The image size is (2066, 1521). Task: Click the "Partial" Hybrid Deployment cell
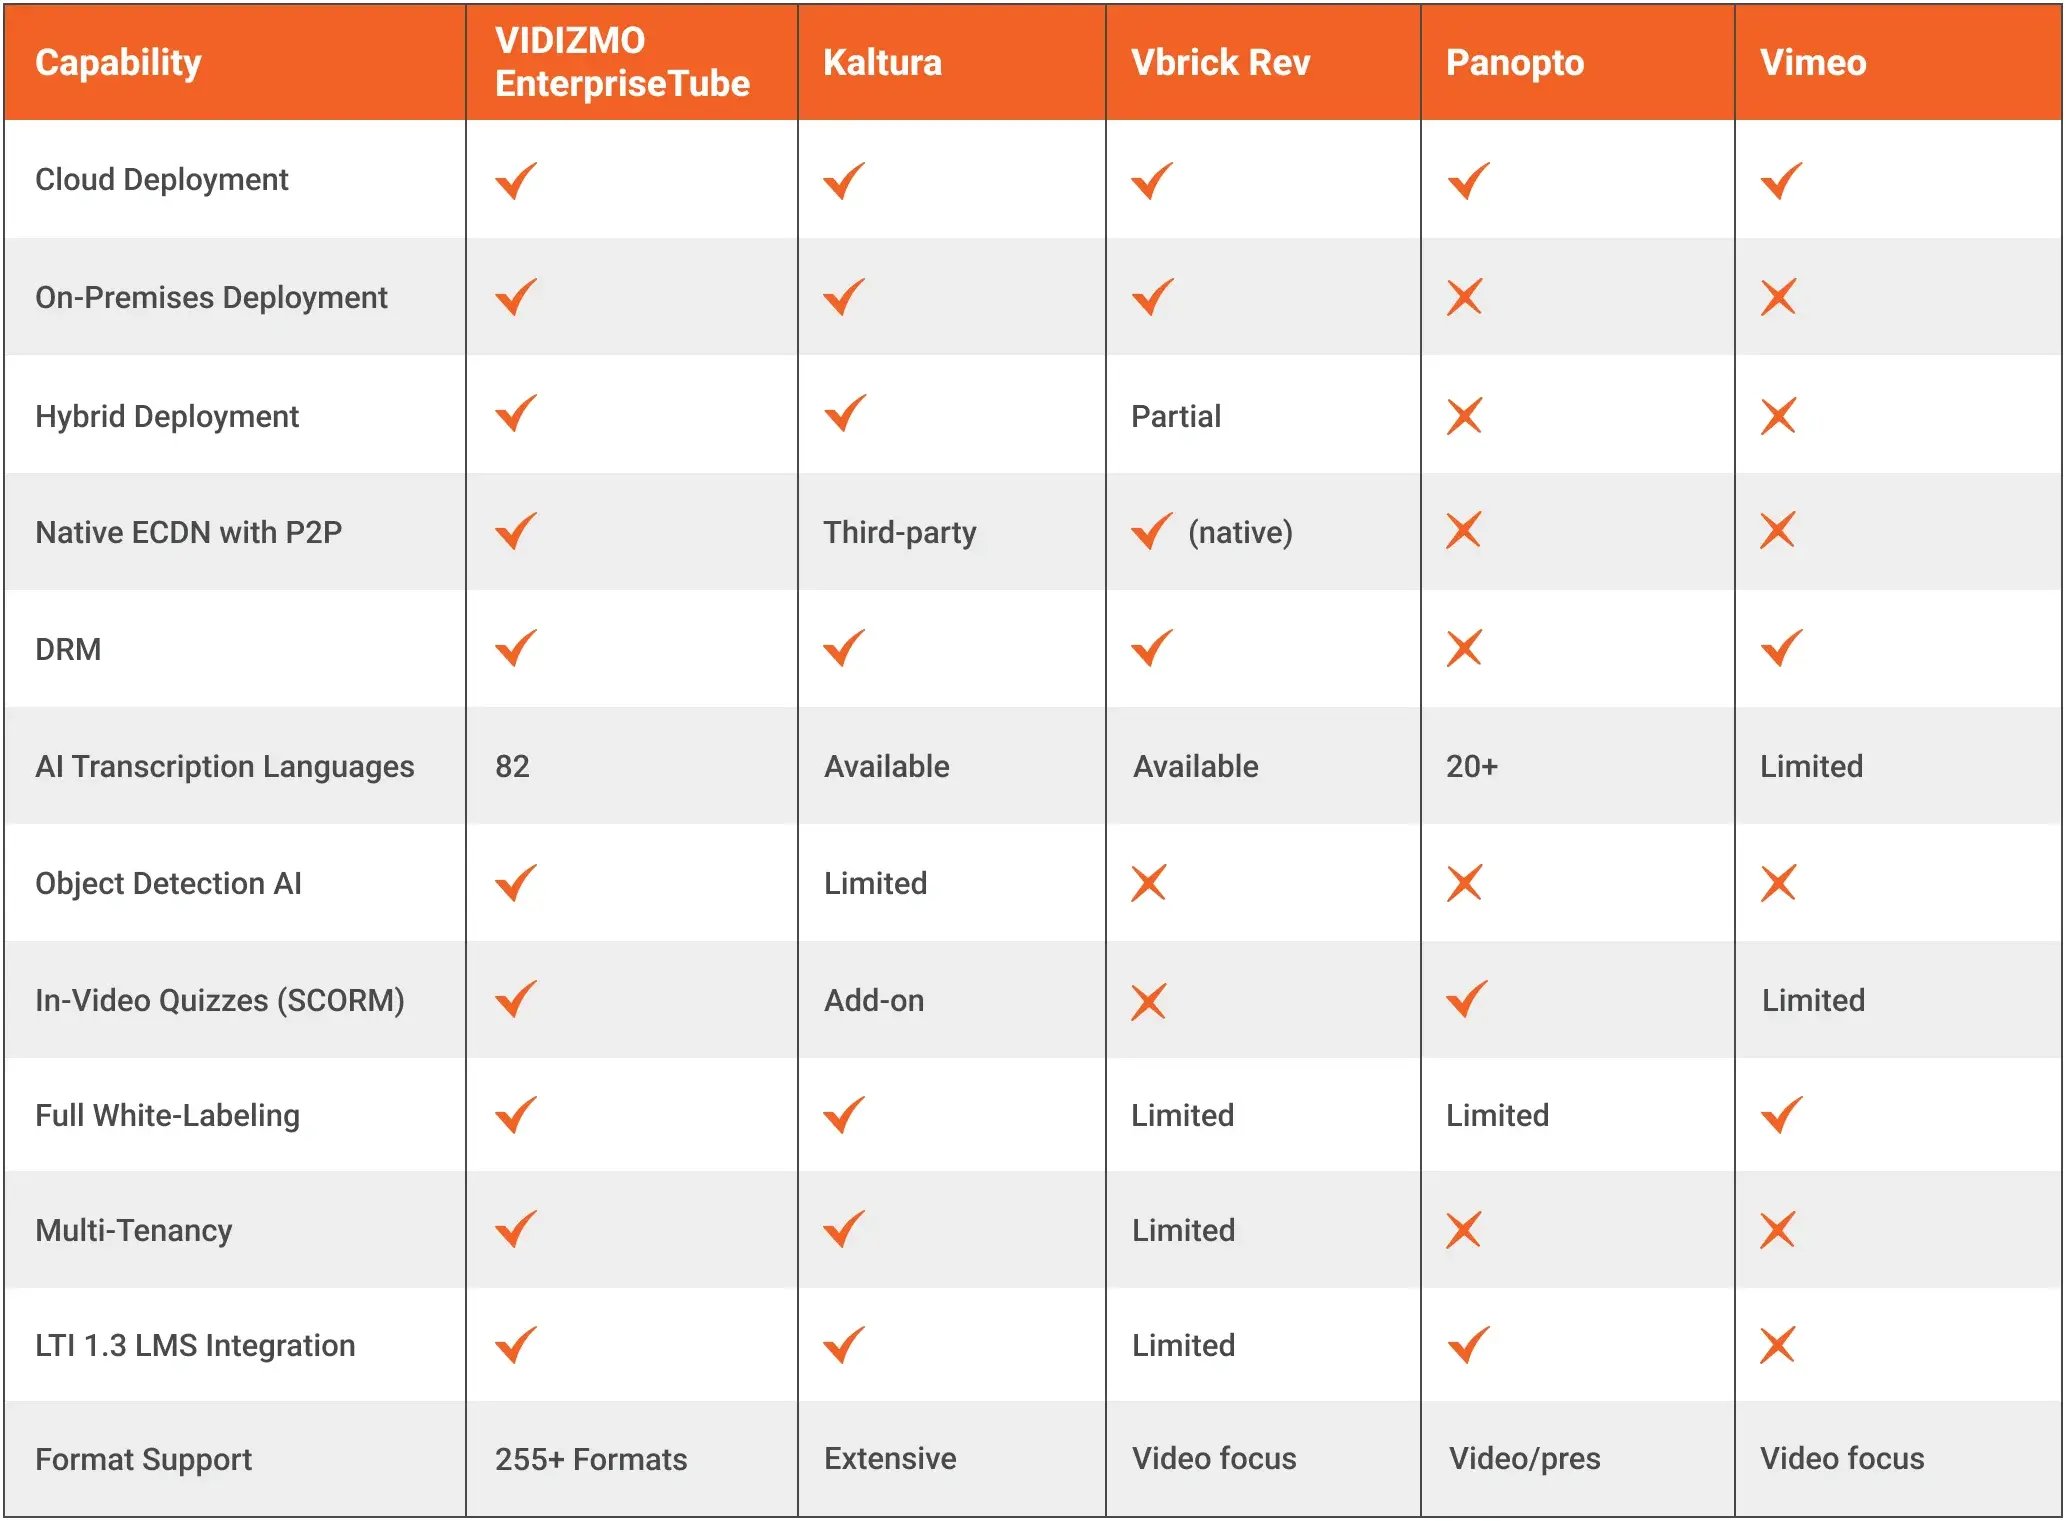click(1176, 416)
